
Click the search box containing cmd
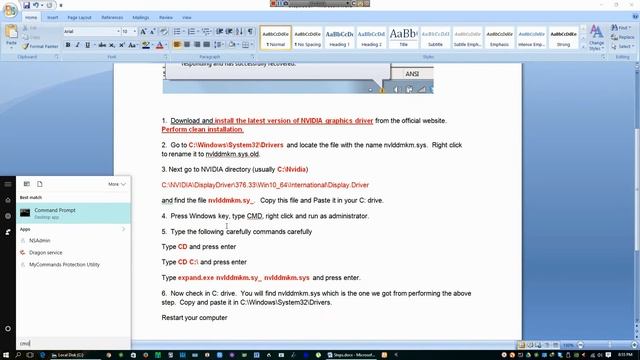coord(73,343)
